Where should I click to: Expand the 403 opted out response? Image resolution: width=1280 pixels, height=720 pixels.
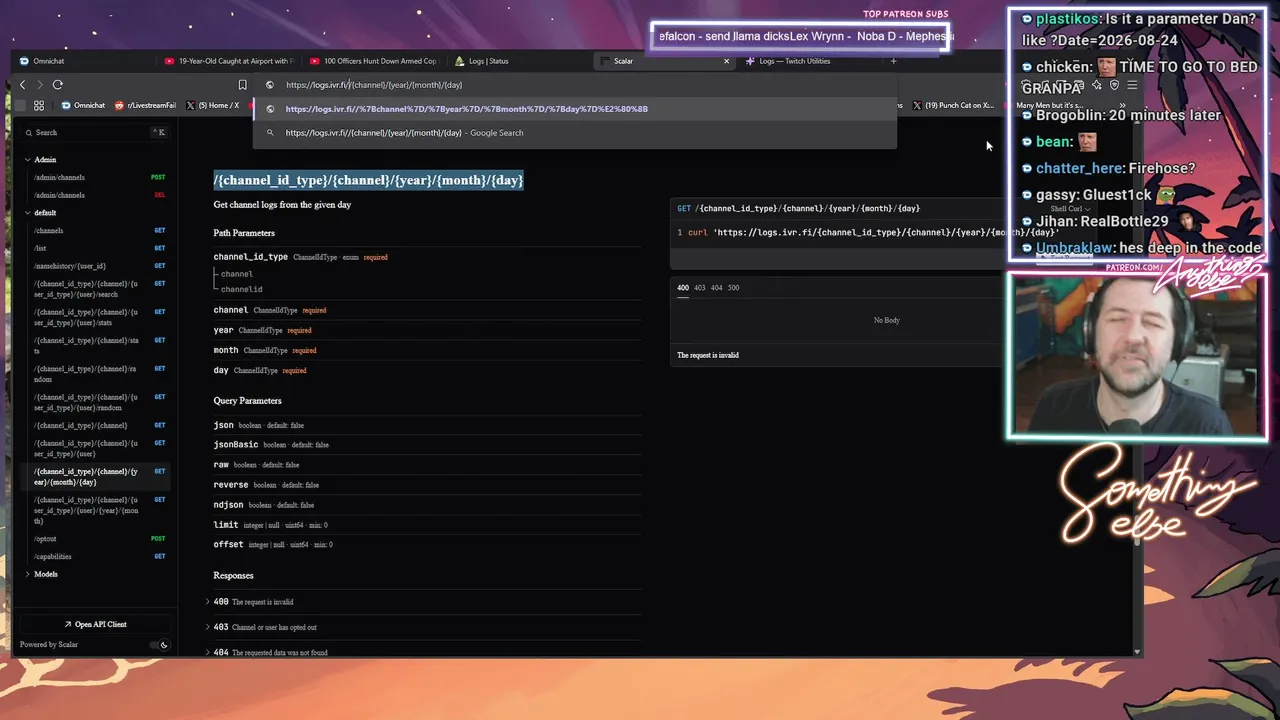(x=207, y=627)
